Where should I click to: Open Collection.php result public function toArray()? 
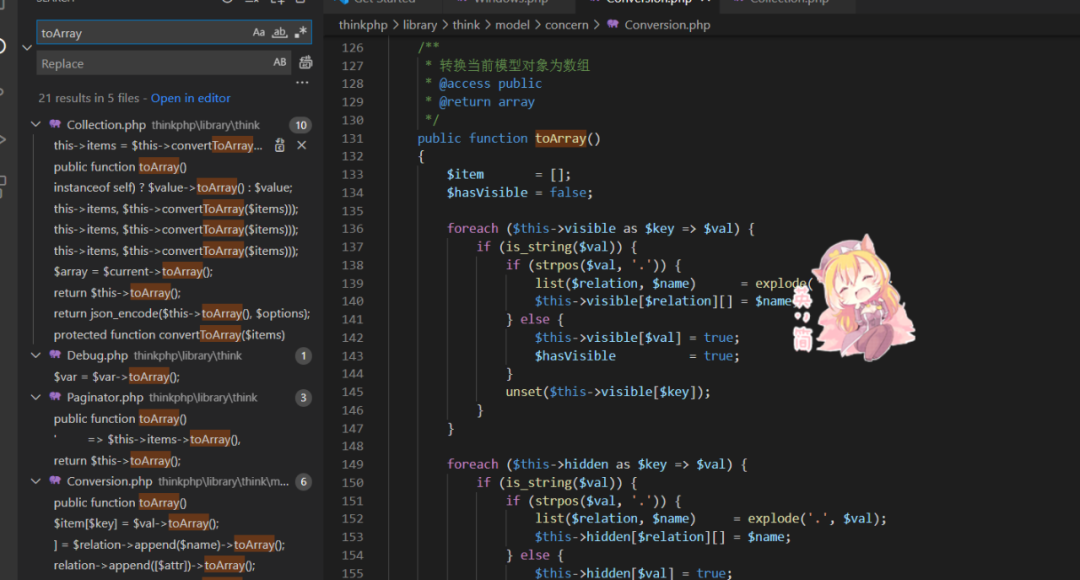pyautogui.click(x=120, y=167)
